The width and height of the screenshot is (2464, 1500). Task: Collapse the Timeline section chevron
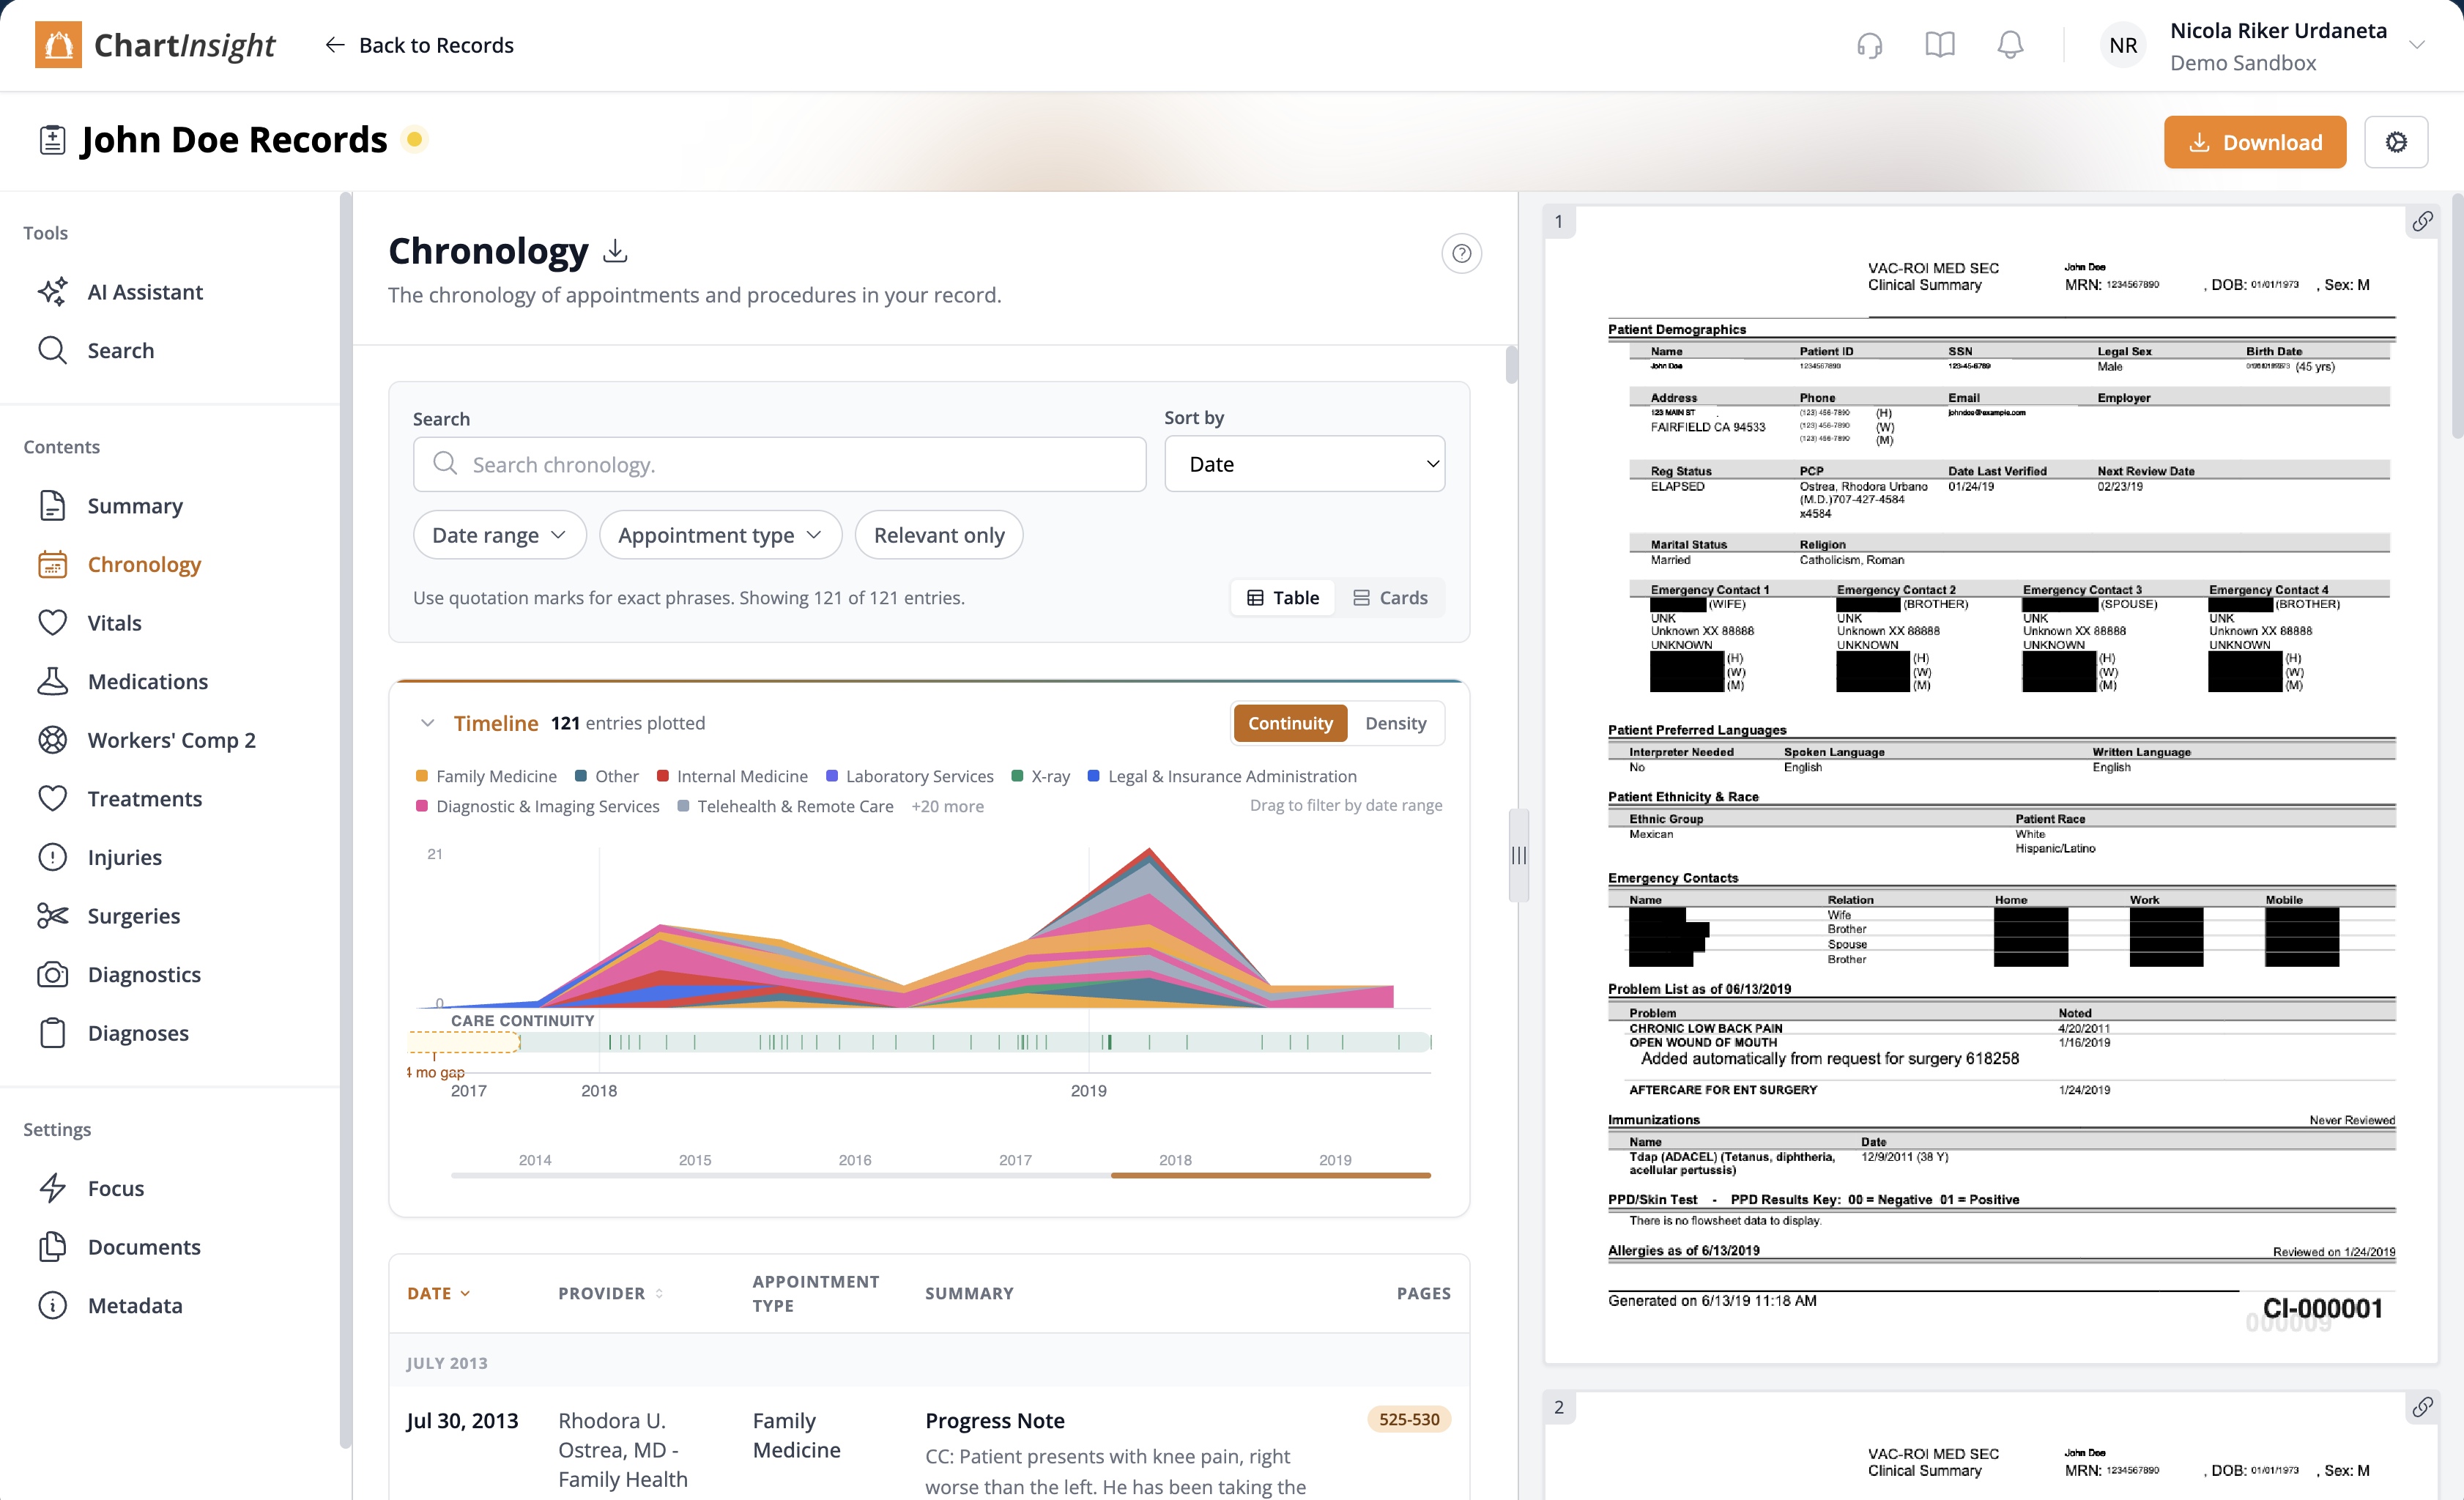[427, 723]
